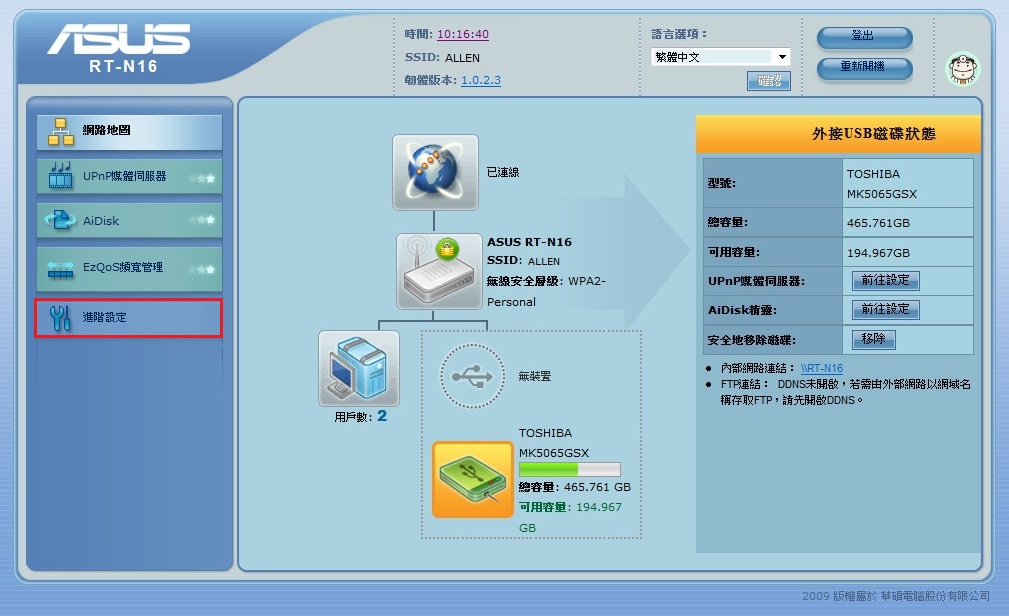Click the EzQoS bandwidth icon

coord(60,269)
